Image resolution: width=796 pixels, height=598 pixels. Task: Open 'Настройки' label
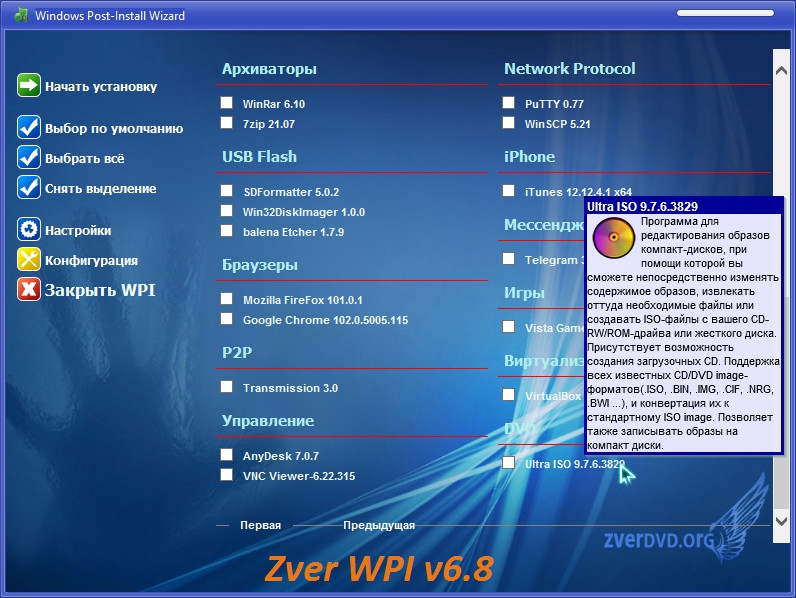pos(78,230)
